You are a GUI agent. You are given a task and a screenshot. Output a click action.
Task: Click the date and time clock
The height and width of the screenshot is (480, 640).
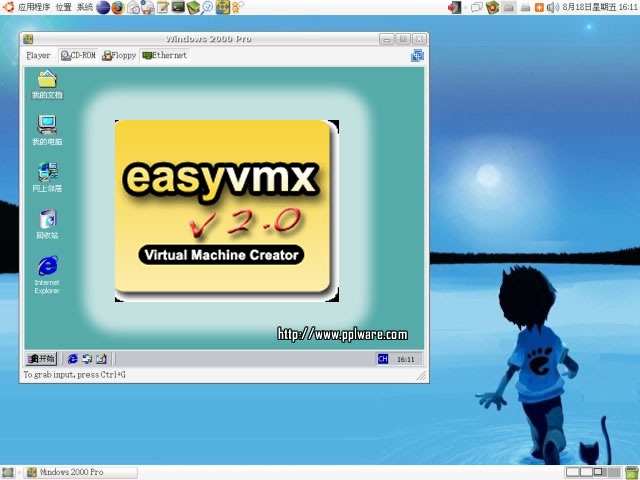[600, 7]
